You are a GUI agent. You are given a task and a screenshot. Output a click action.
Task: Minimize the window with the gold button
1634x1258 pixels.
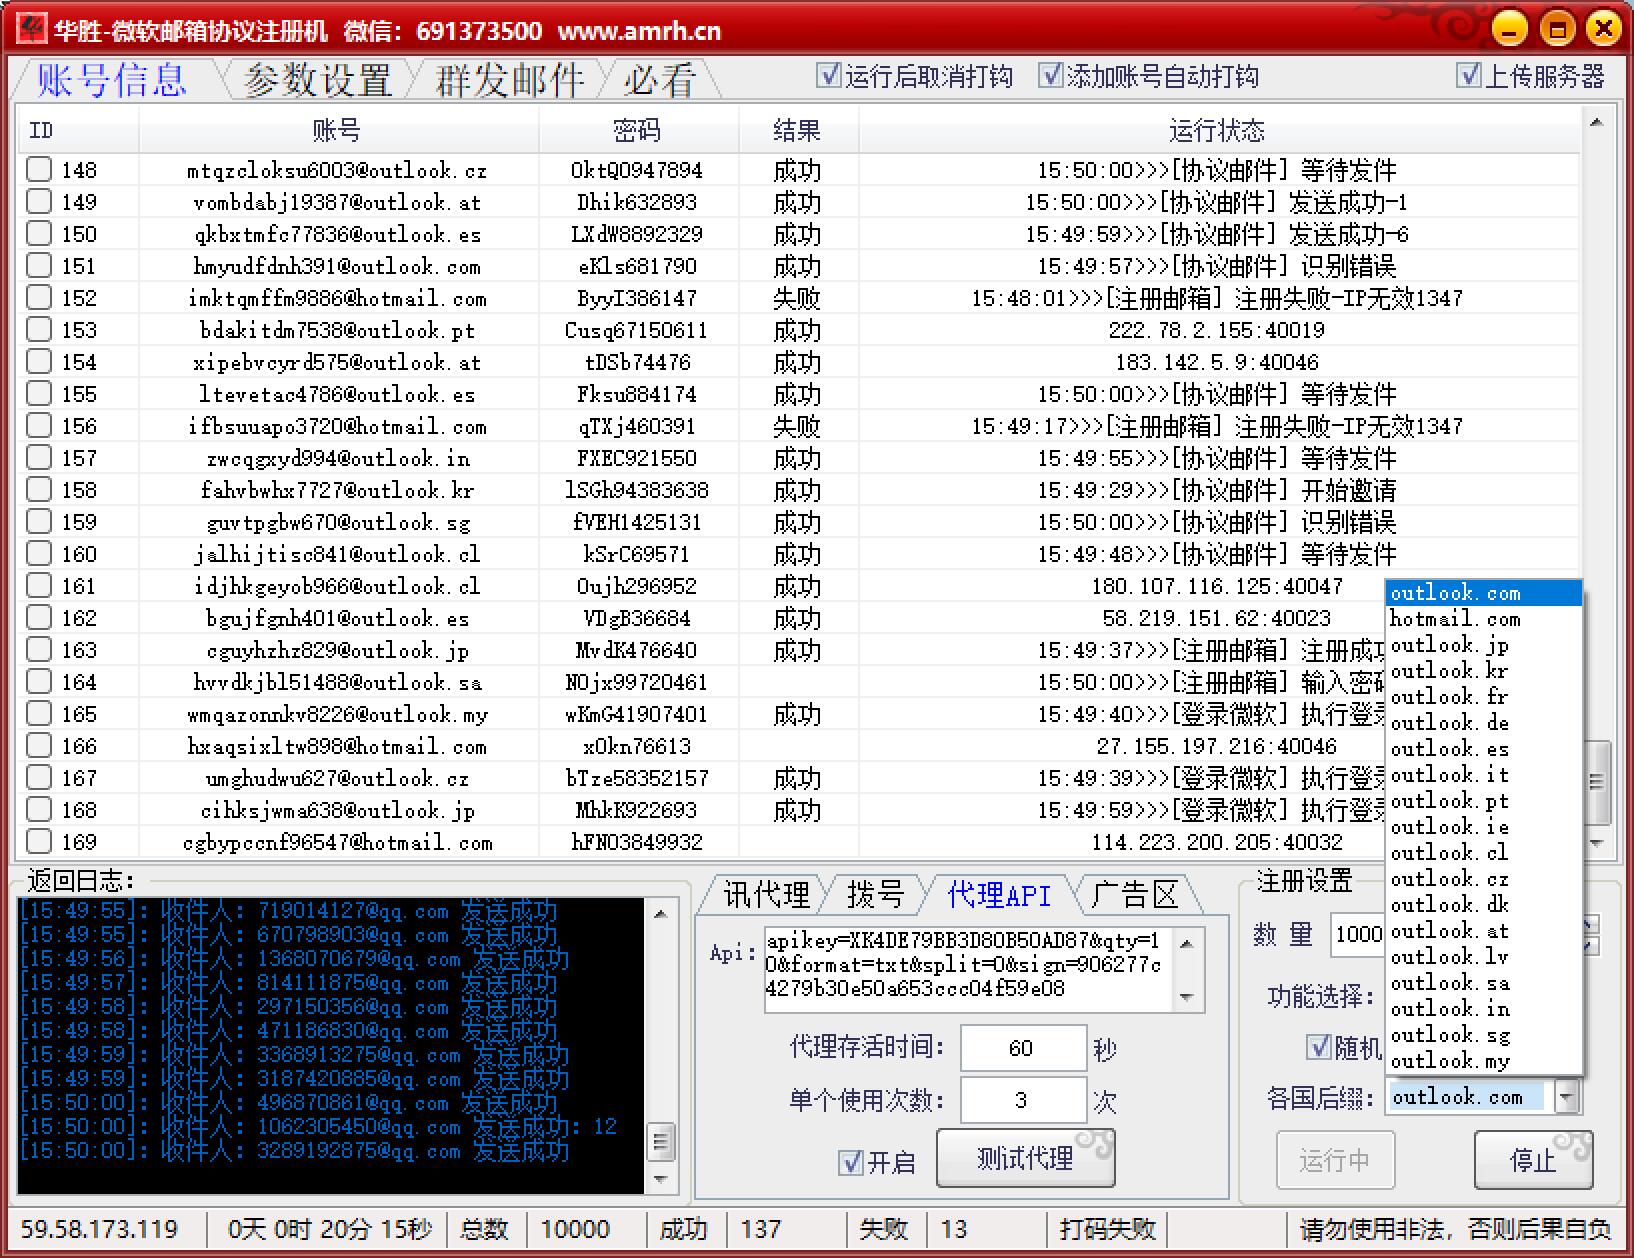tap(1508, 29)
